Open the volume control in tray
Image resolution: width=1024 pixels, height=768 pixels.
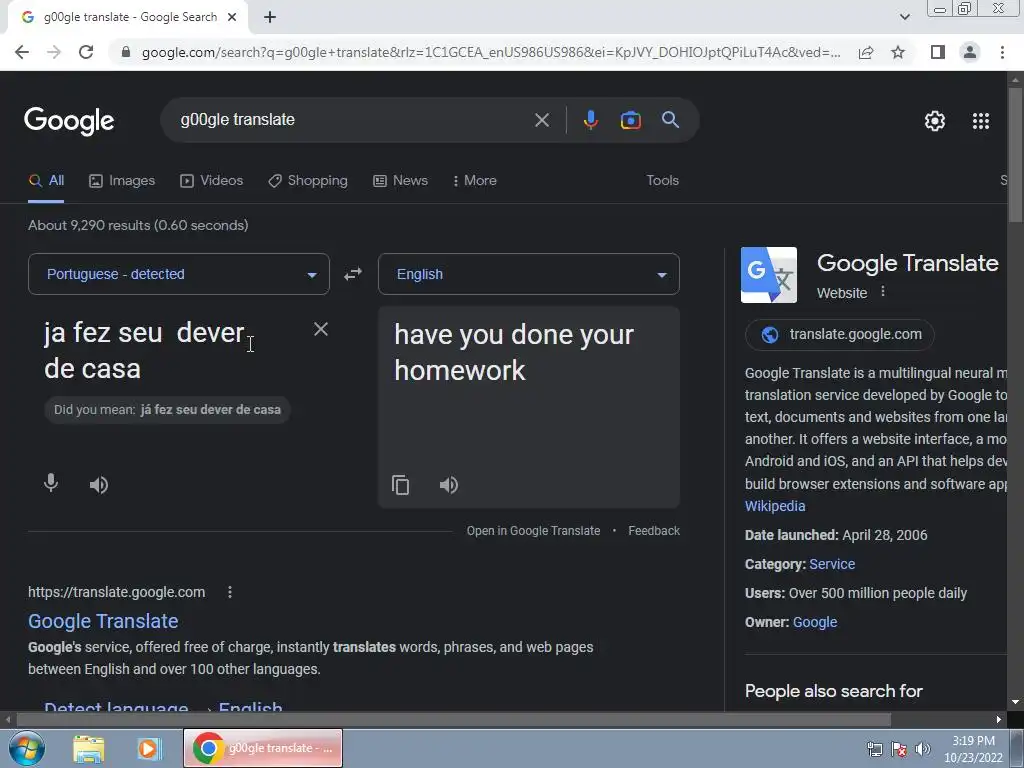pos(923,749)
